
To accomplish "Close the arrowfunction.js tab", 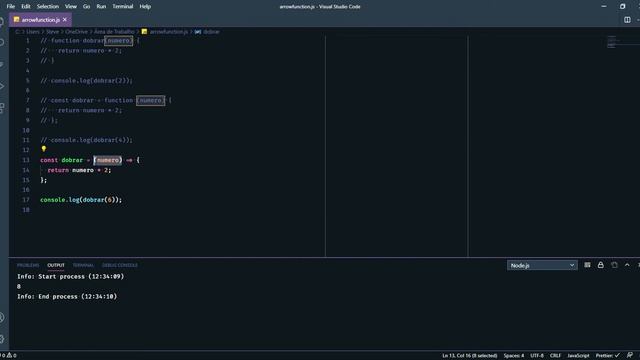I will 65,20.
